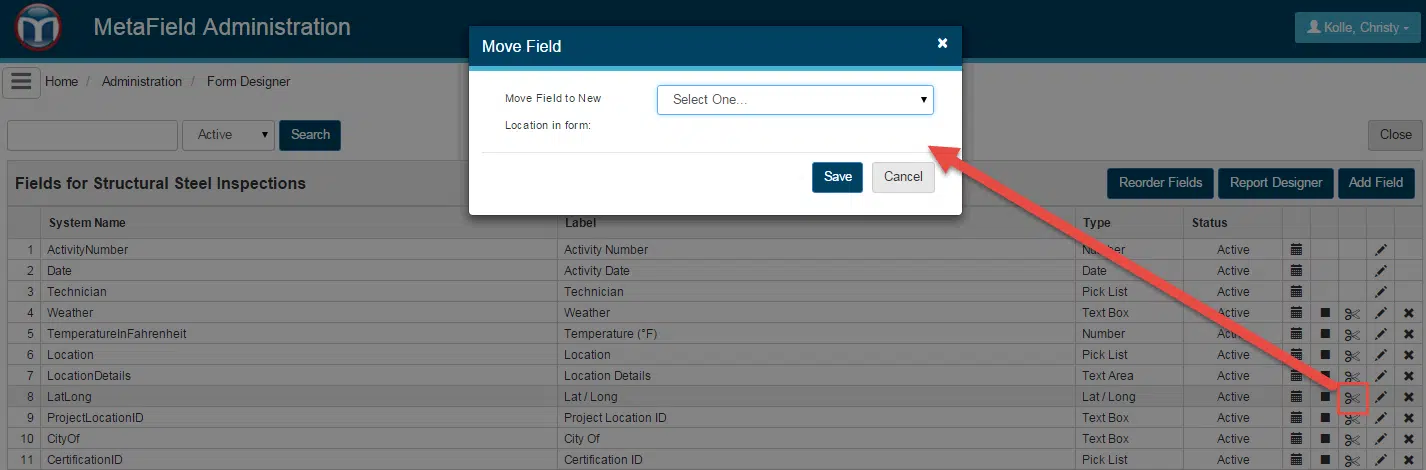Click the hamburger menu icon
Viewport: 1426px width, 470px height.
21,82
